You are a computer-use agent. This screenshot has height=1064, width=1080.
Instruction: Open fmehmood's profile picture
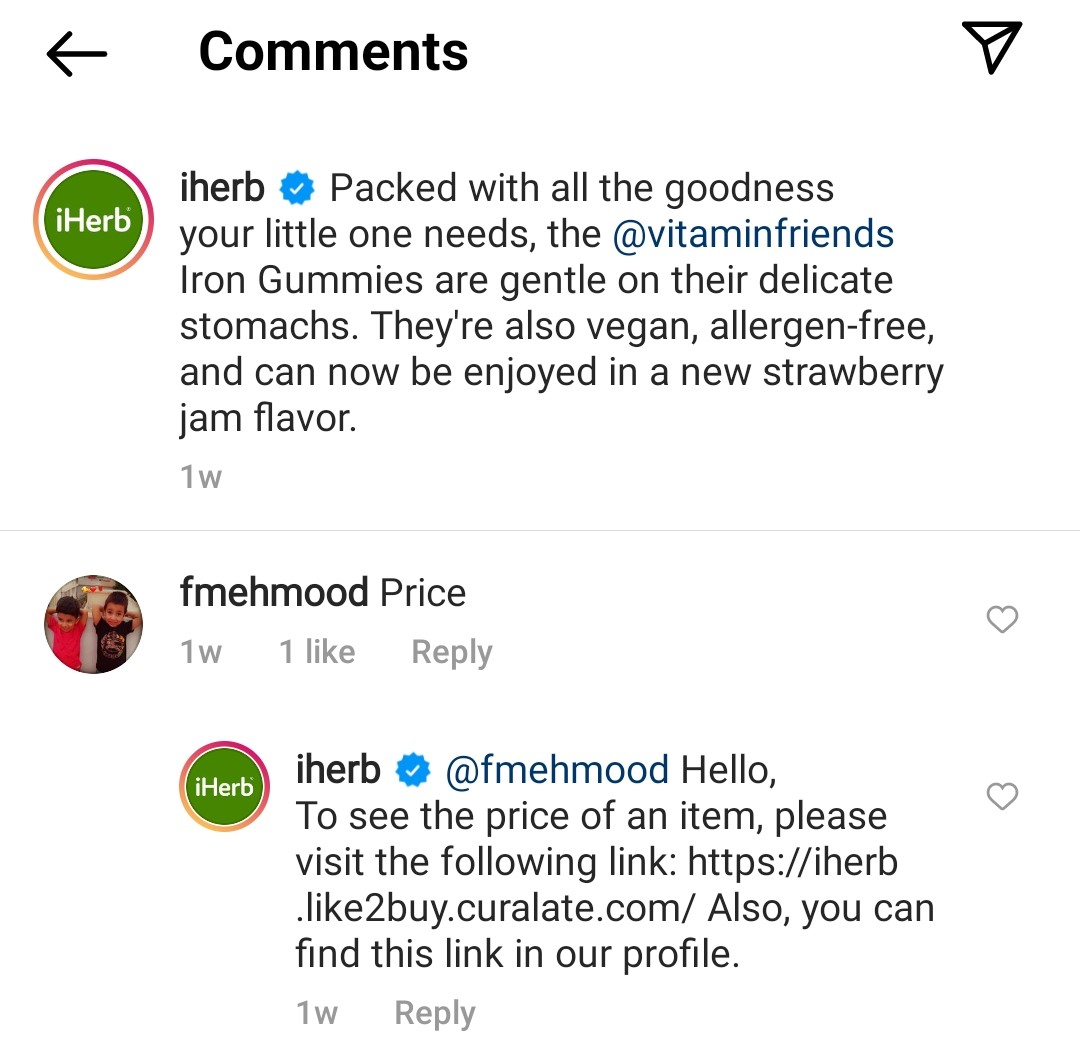click(x=93, y=624)
